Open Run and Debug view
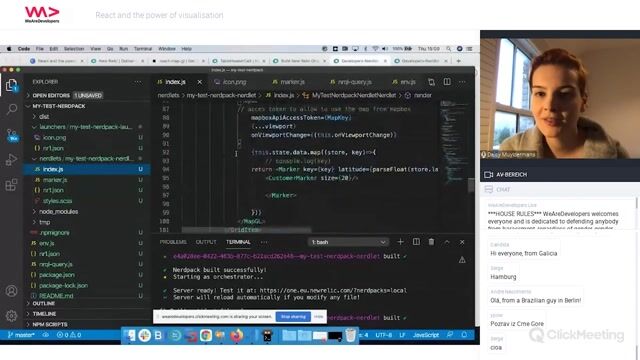The height and width of the screenshot is (360, 640). 11,160
